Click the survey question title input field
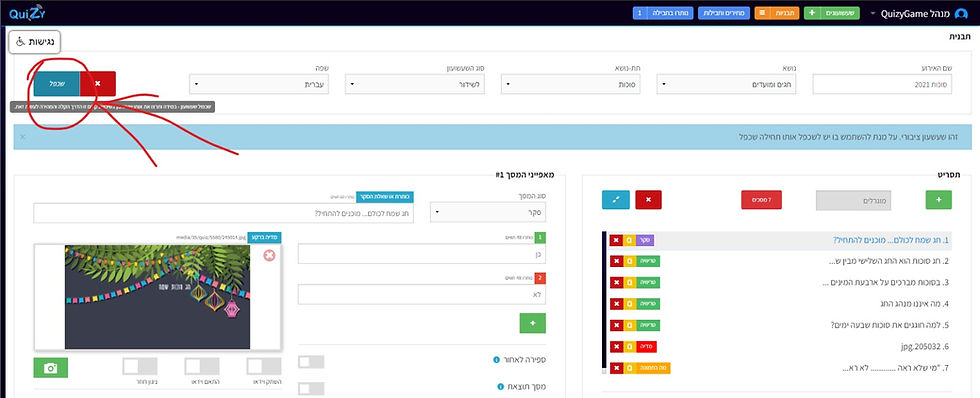This screenshot has width=980, height=398. tap(224, 213)
